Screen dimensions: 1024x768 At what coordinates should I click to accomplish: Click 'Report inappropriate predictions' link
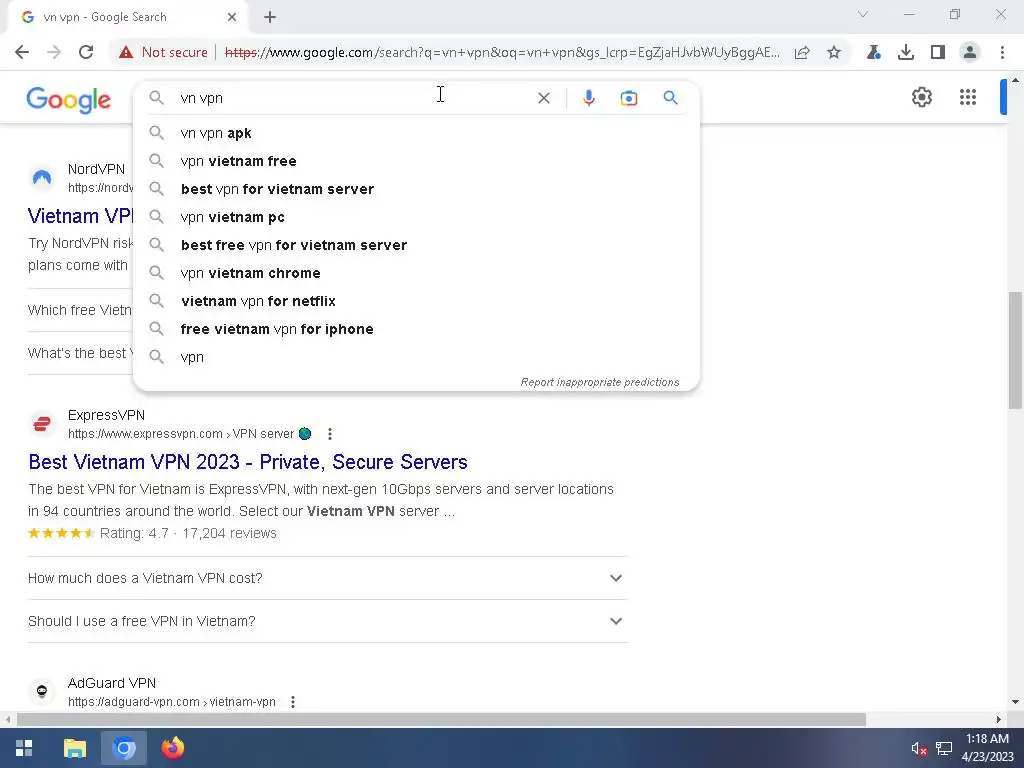(600, 382)
